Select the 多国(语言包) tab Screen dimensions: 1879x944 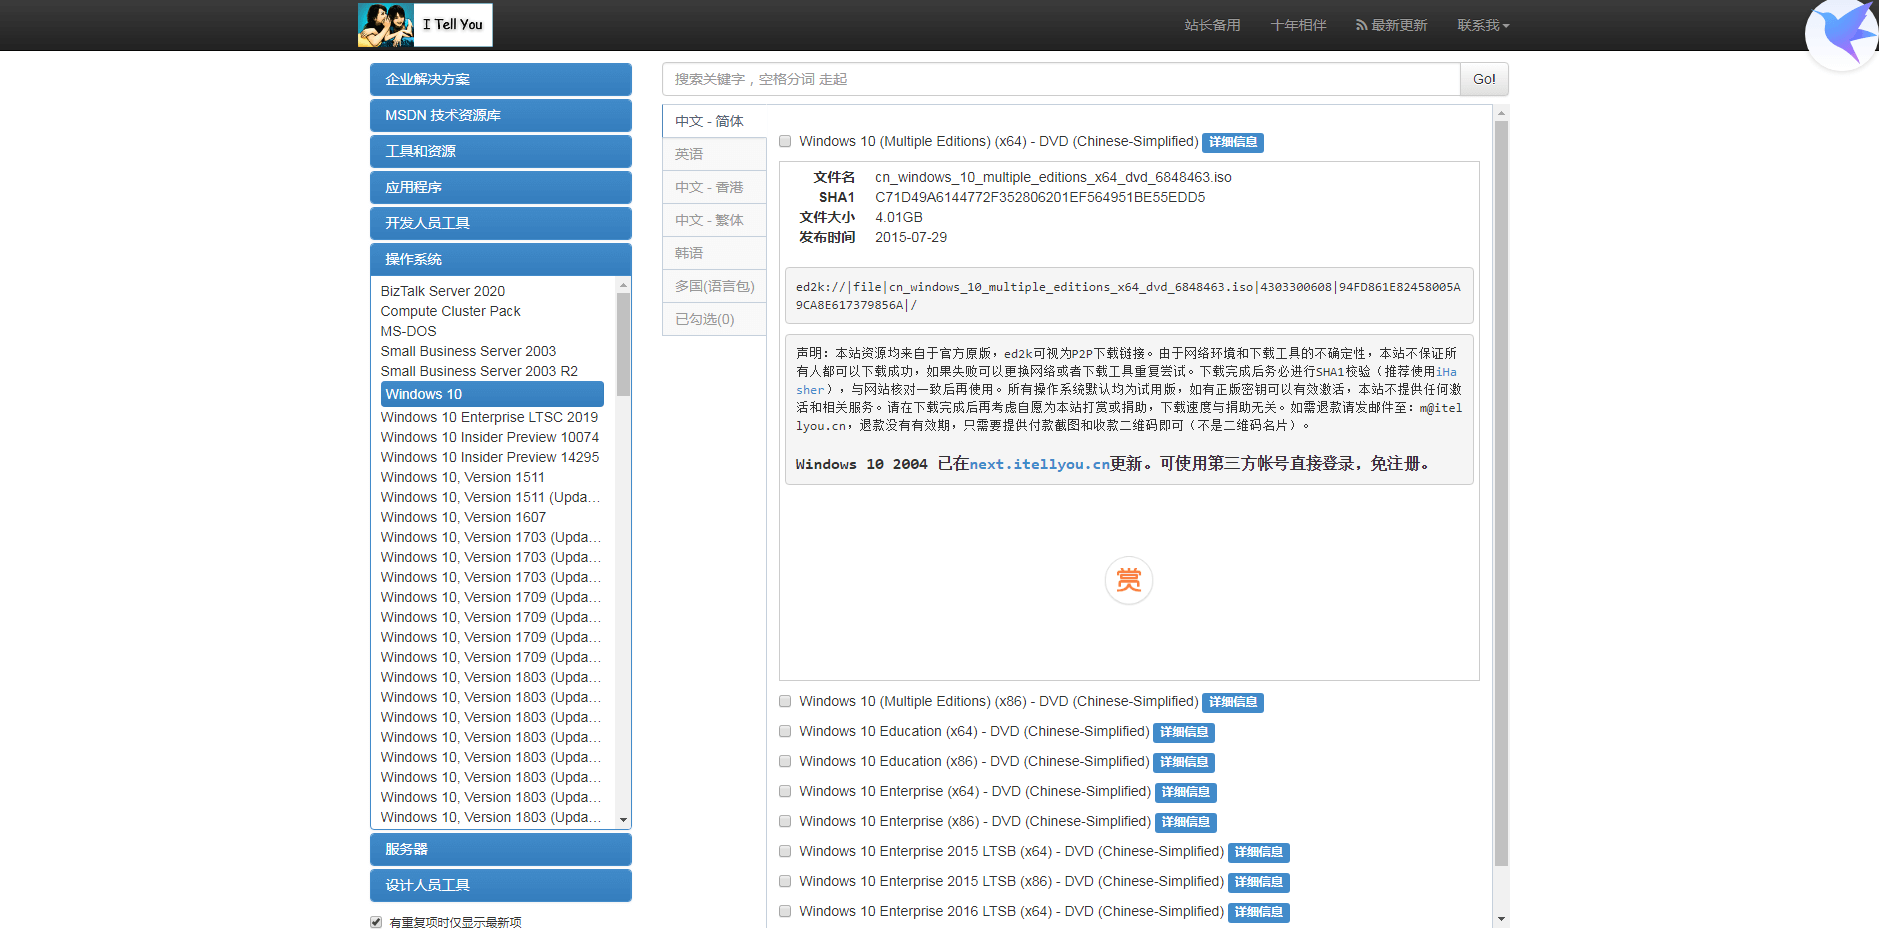714,286
